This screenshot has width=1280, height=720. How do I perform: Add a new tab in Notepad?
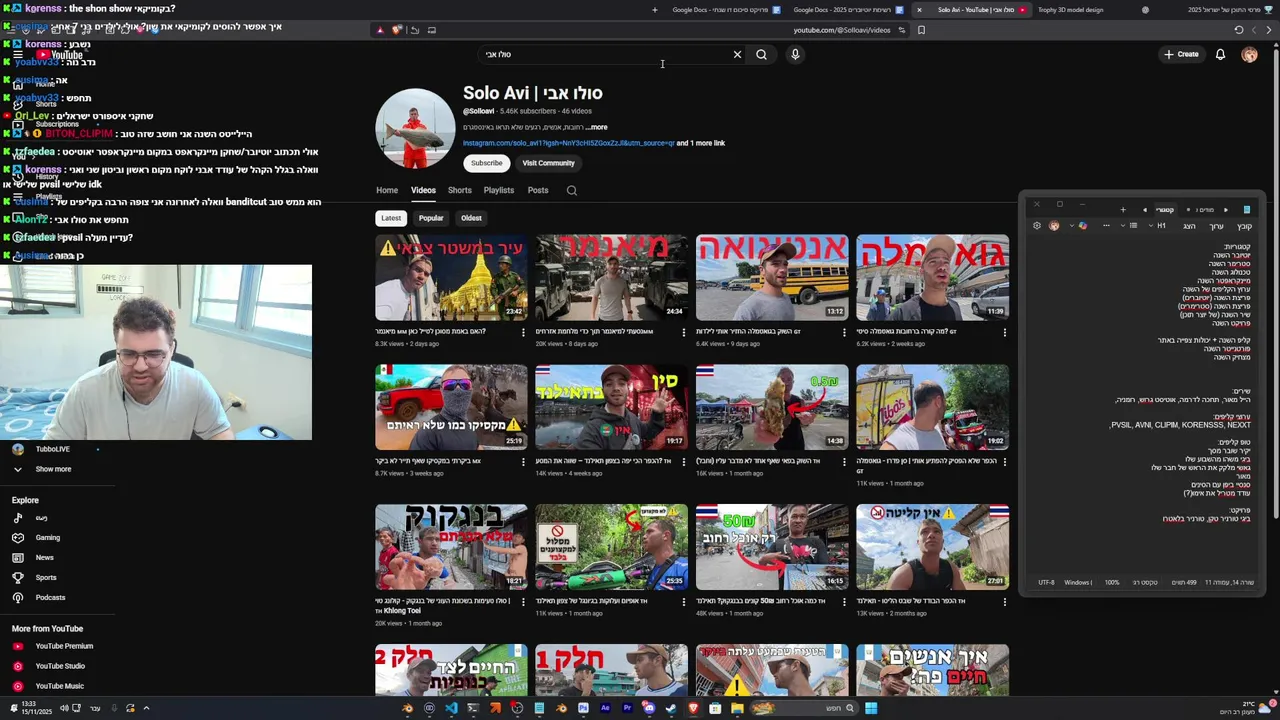pos(1123,210)
